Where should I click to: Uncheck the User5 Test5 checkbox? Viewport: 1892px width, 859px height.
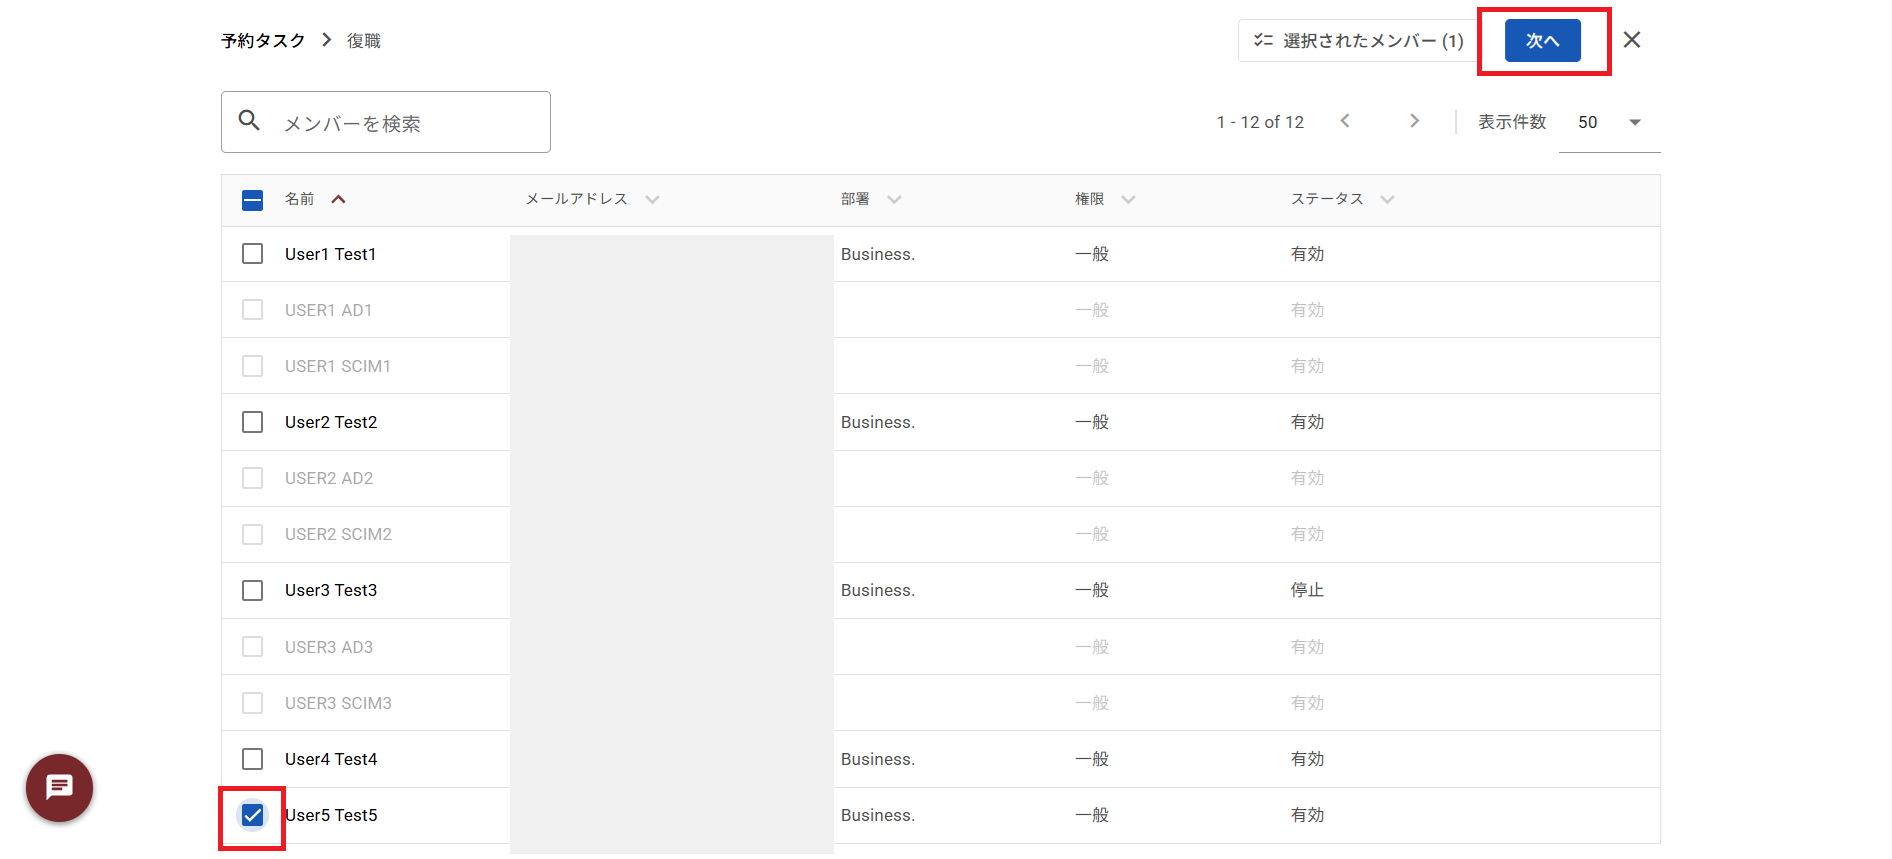click(x=253, y=815)
